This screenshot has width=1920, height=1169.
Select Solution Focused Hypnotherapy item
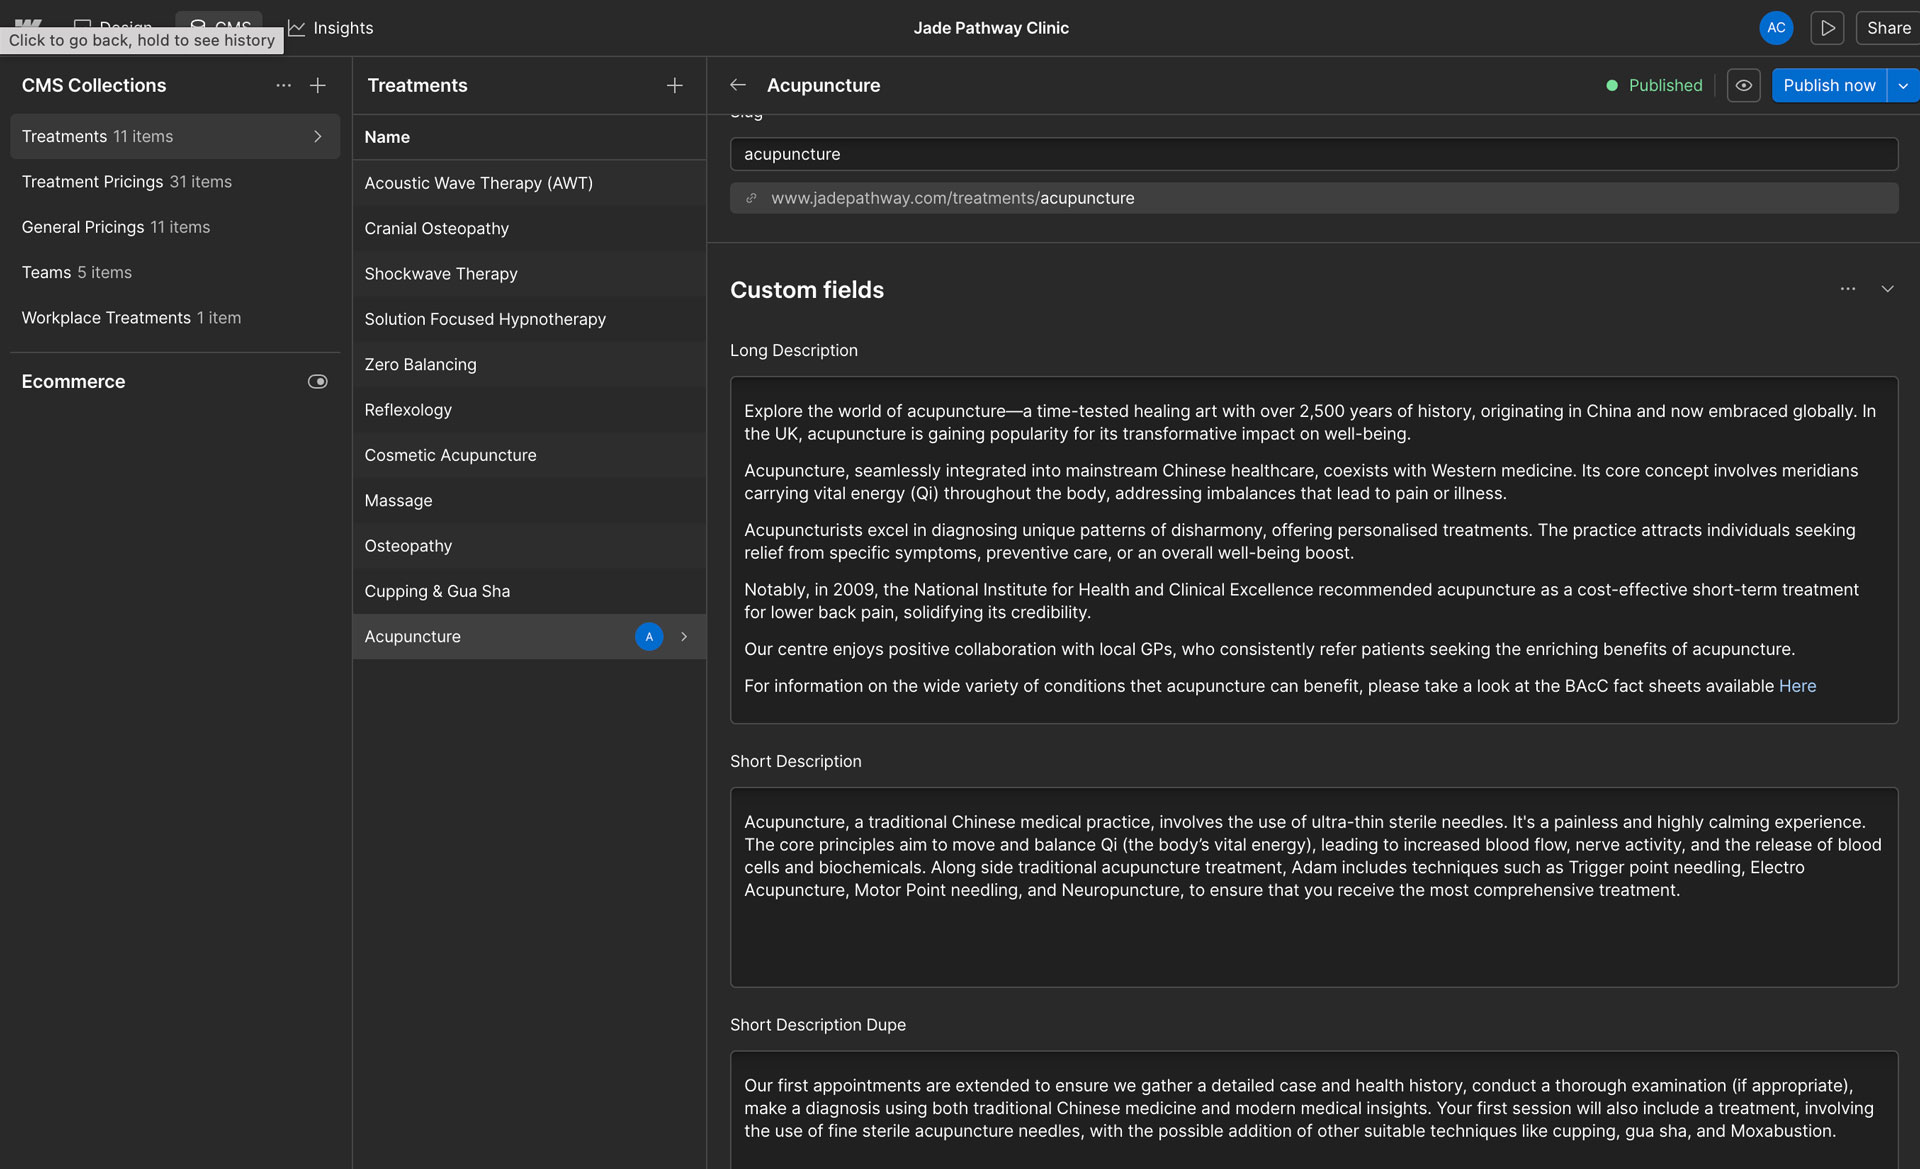pos(529,319)
